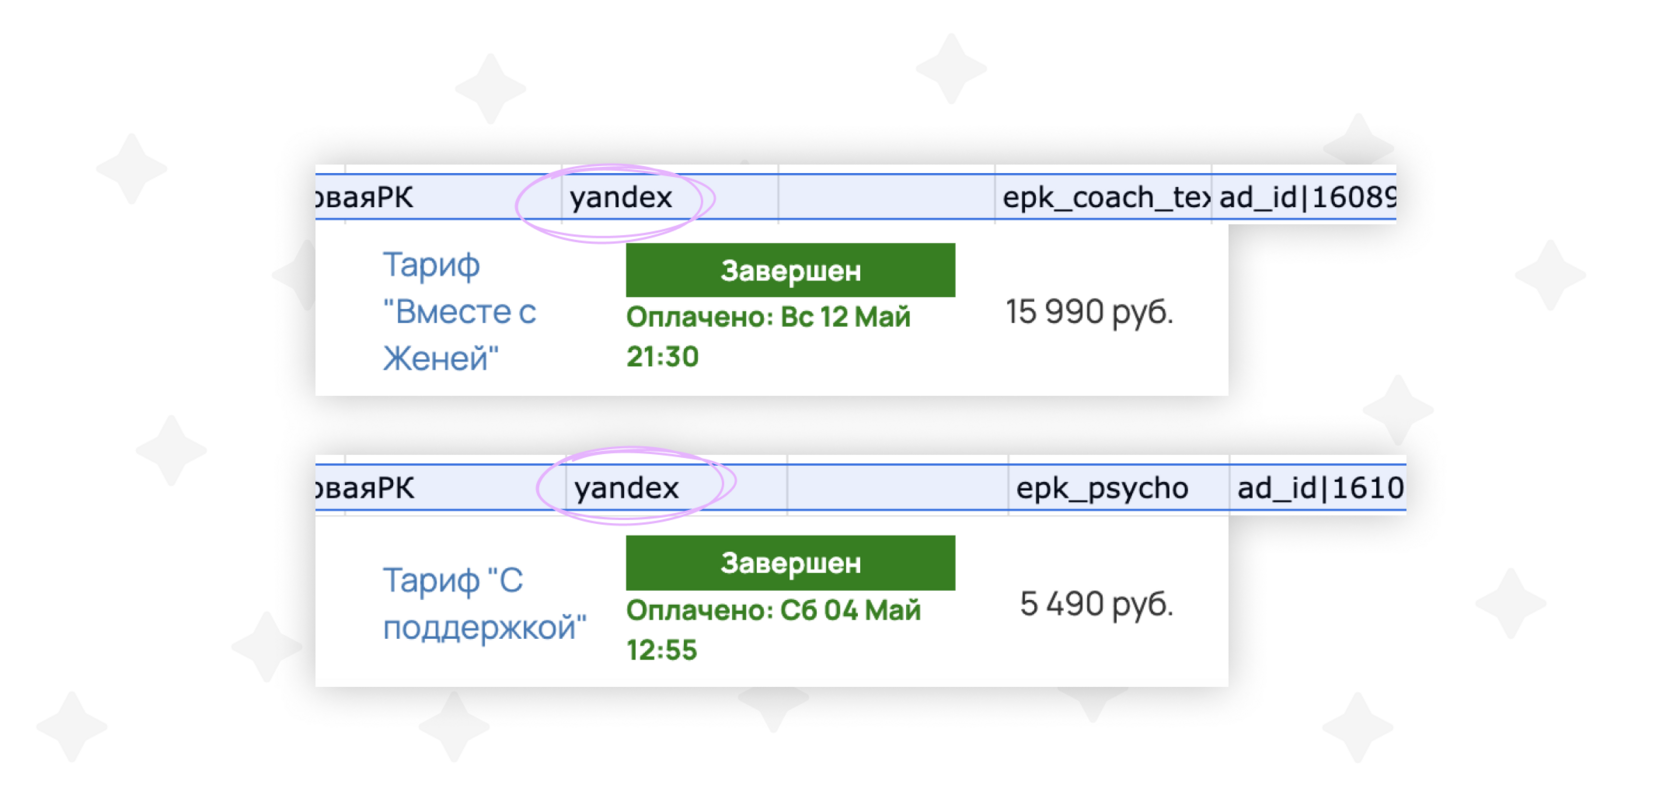Click the 15 990 руб. price
The height and width of the screenshot is (794, 1680).
(x=1089, y=312)
